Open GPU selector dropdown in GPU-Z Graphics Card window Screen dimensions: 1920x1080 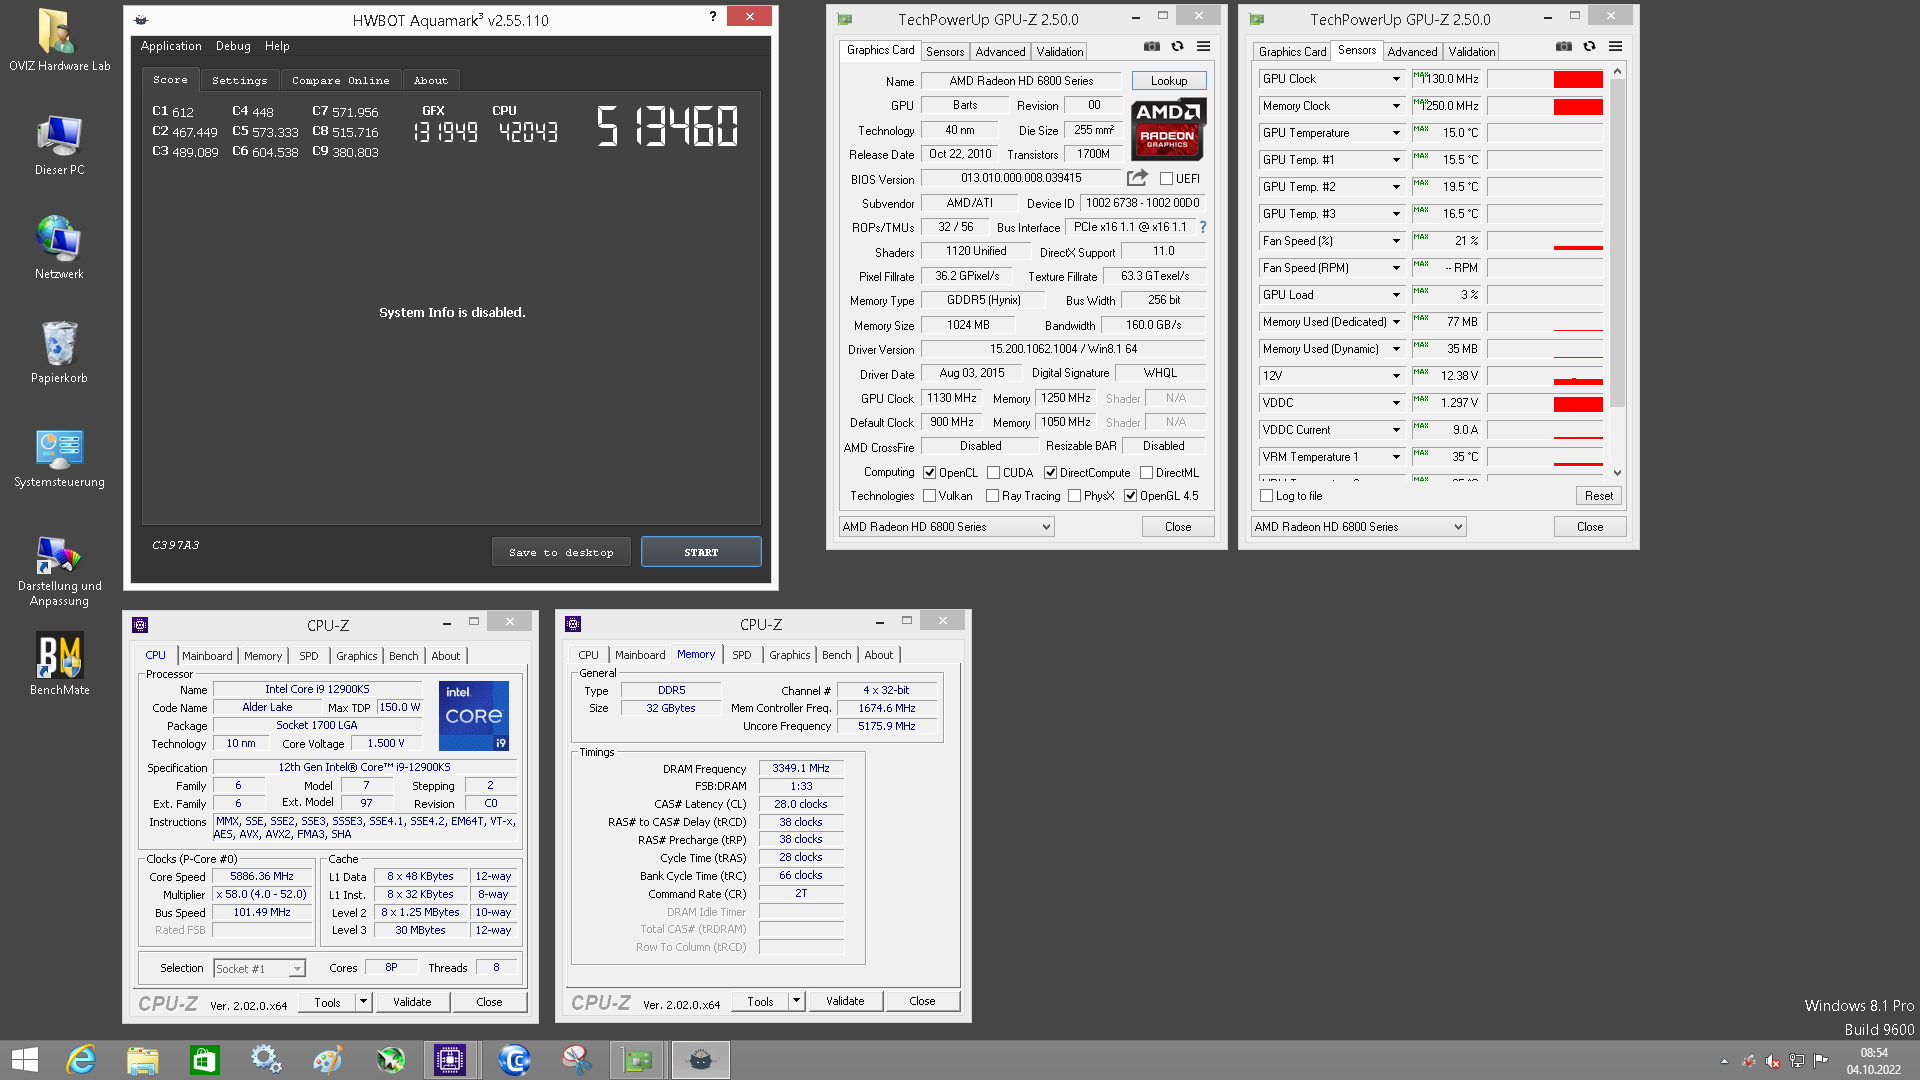tap(946, 527)
